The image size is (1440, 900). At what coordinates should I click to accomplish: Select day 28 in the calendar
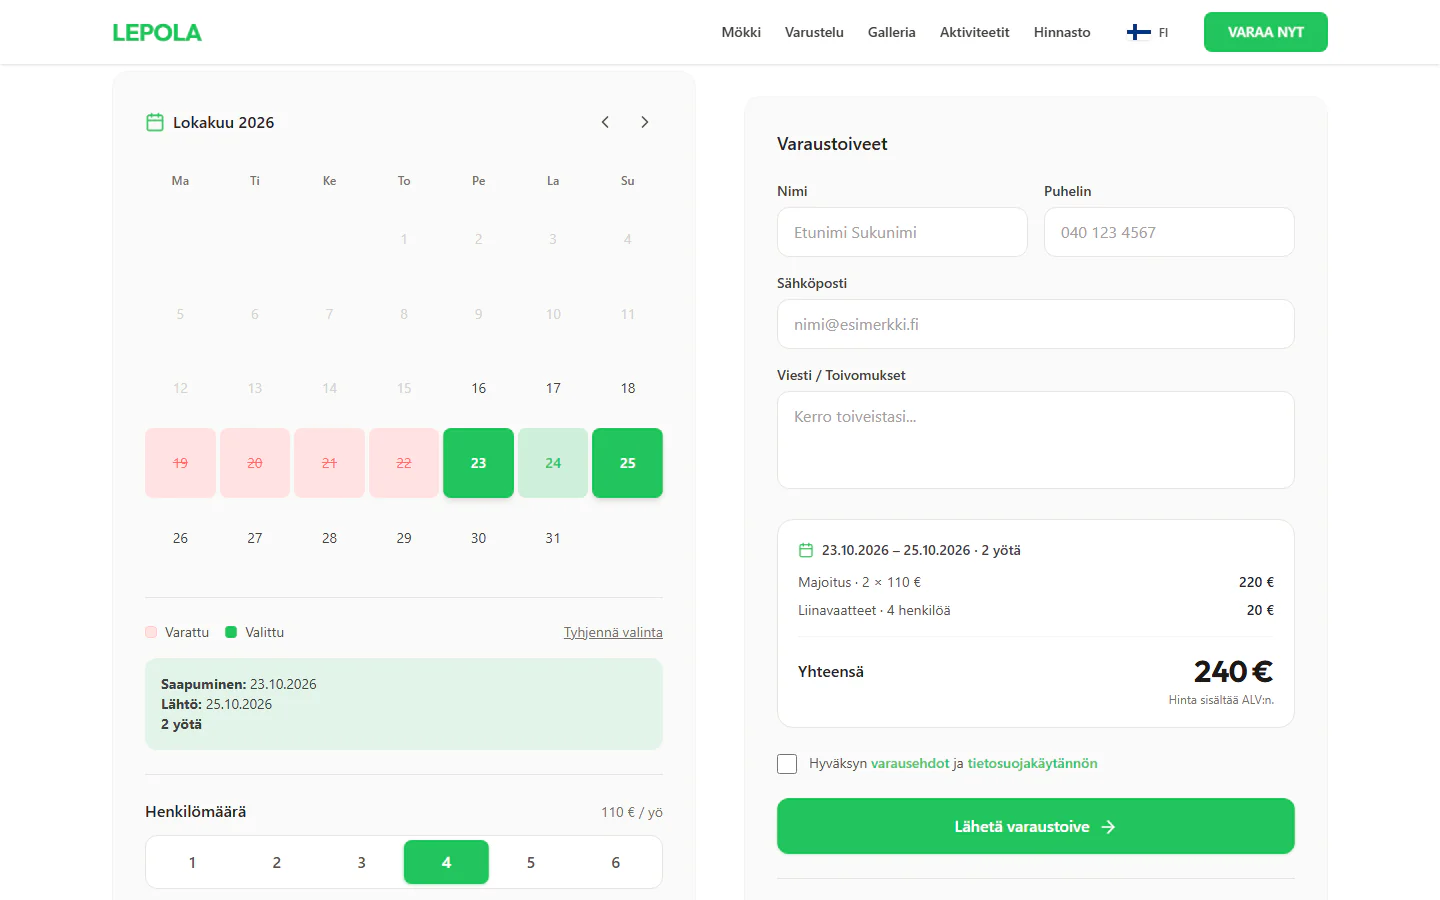[329, 538]
